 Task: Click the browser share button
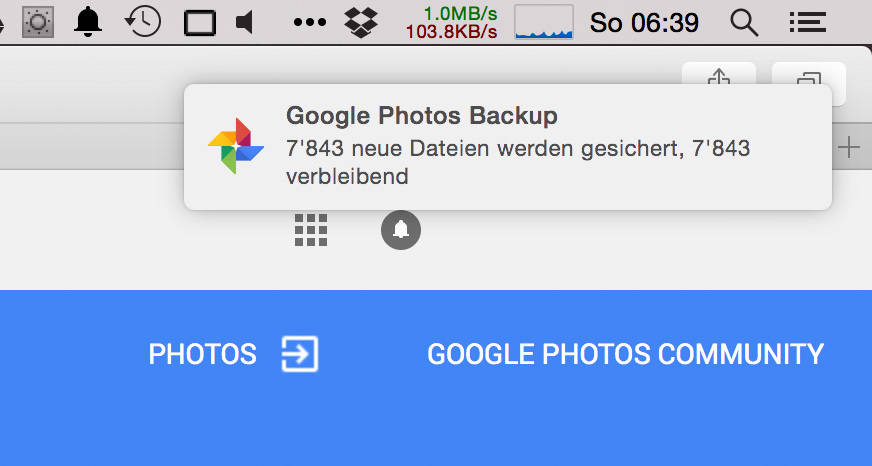point(719,75)
